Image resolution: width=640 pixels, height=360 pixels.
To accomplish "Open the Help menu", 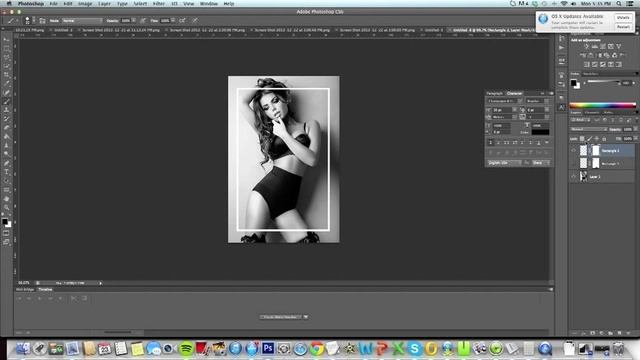I will tap(229, 4).
